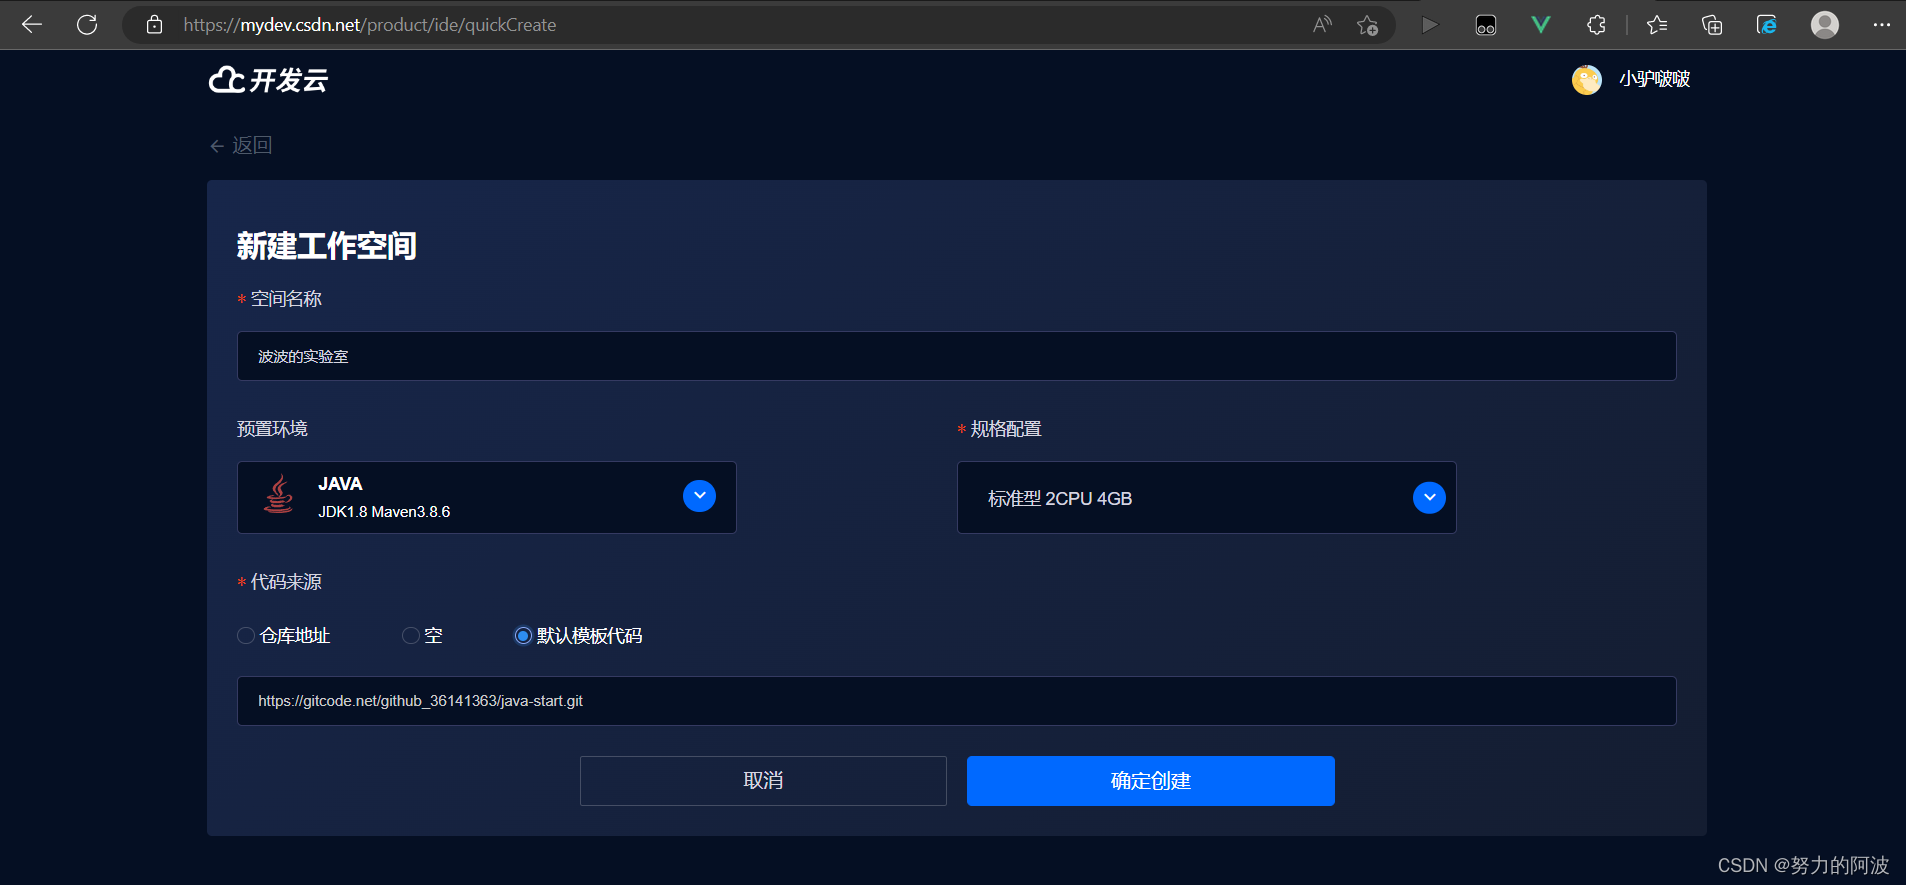Image resolution: width=1906 pixels, height=885 pixels.
Task: Click the 空间名称 input field
Action: (956, 356)
